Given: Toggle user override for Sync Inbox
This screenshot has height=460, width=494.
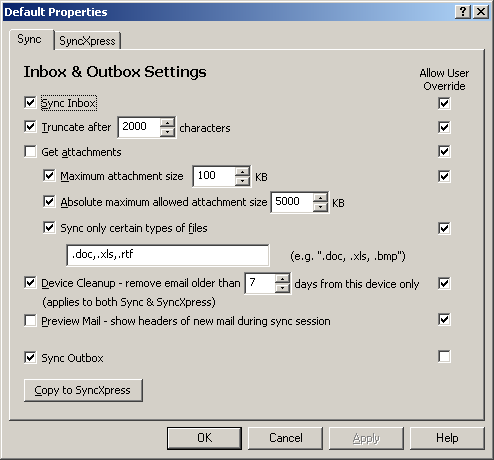Looking at the screenshot, I should (x=444, y=103).
